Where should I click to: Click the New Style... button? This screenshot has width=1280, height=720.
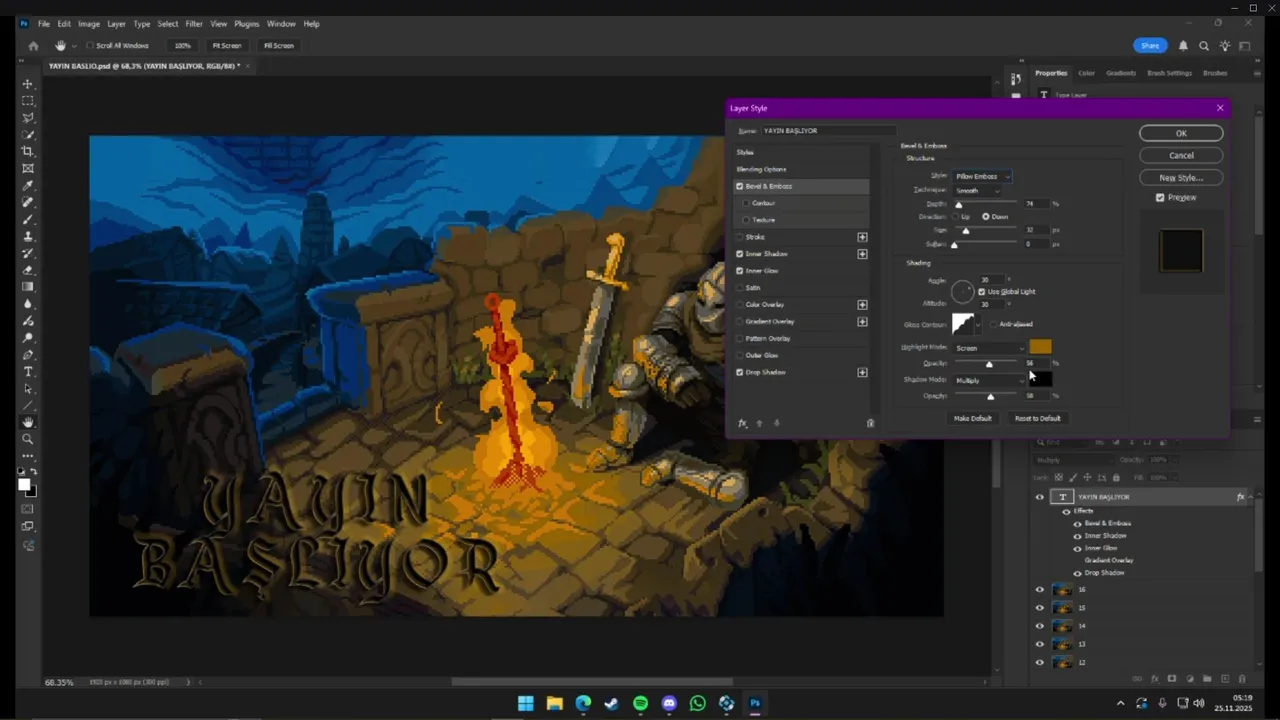coord(1181,177)
